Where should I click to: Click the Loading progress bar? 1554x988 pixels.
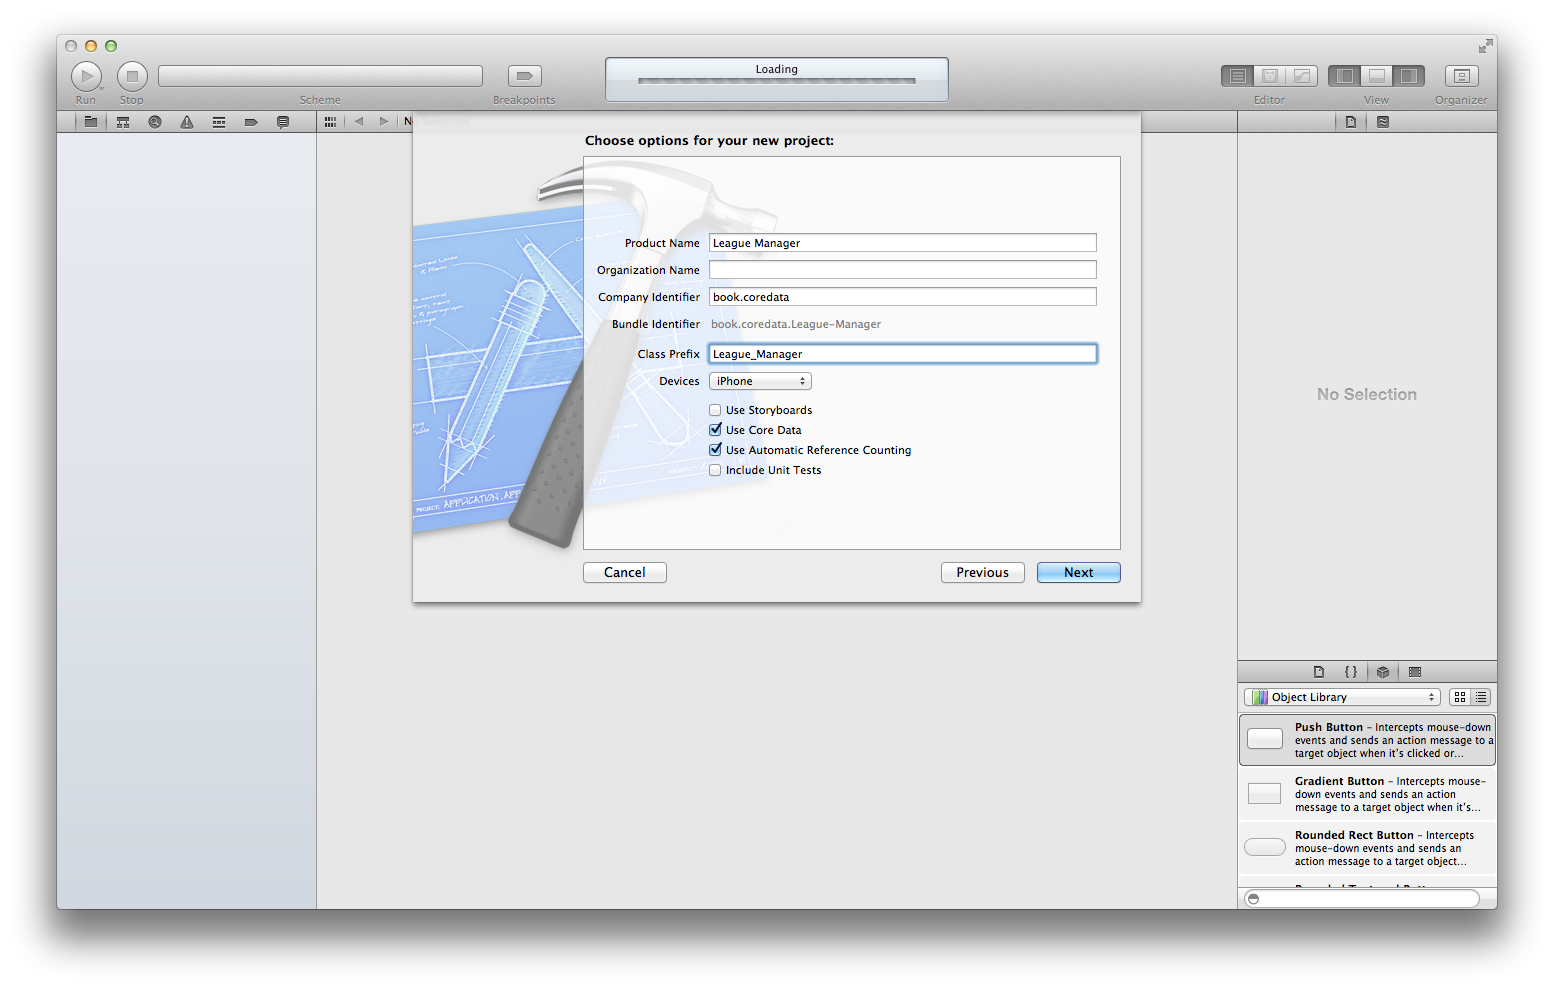pos(777,81)
